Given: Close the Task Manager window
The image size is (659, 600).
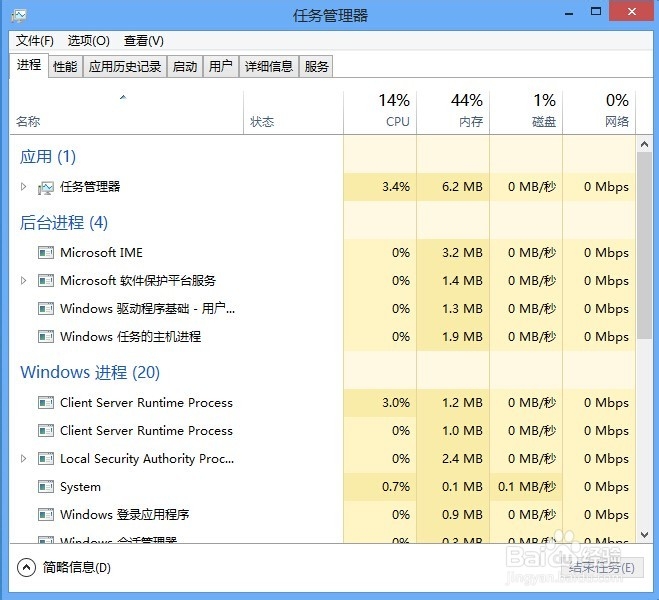Looking at the screenshot, I should pos(632,11).
